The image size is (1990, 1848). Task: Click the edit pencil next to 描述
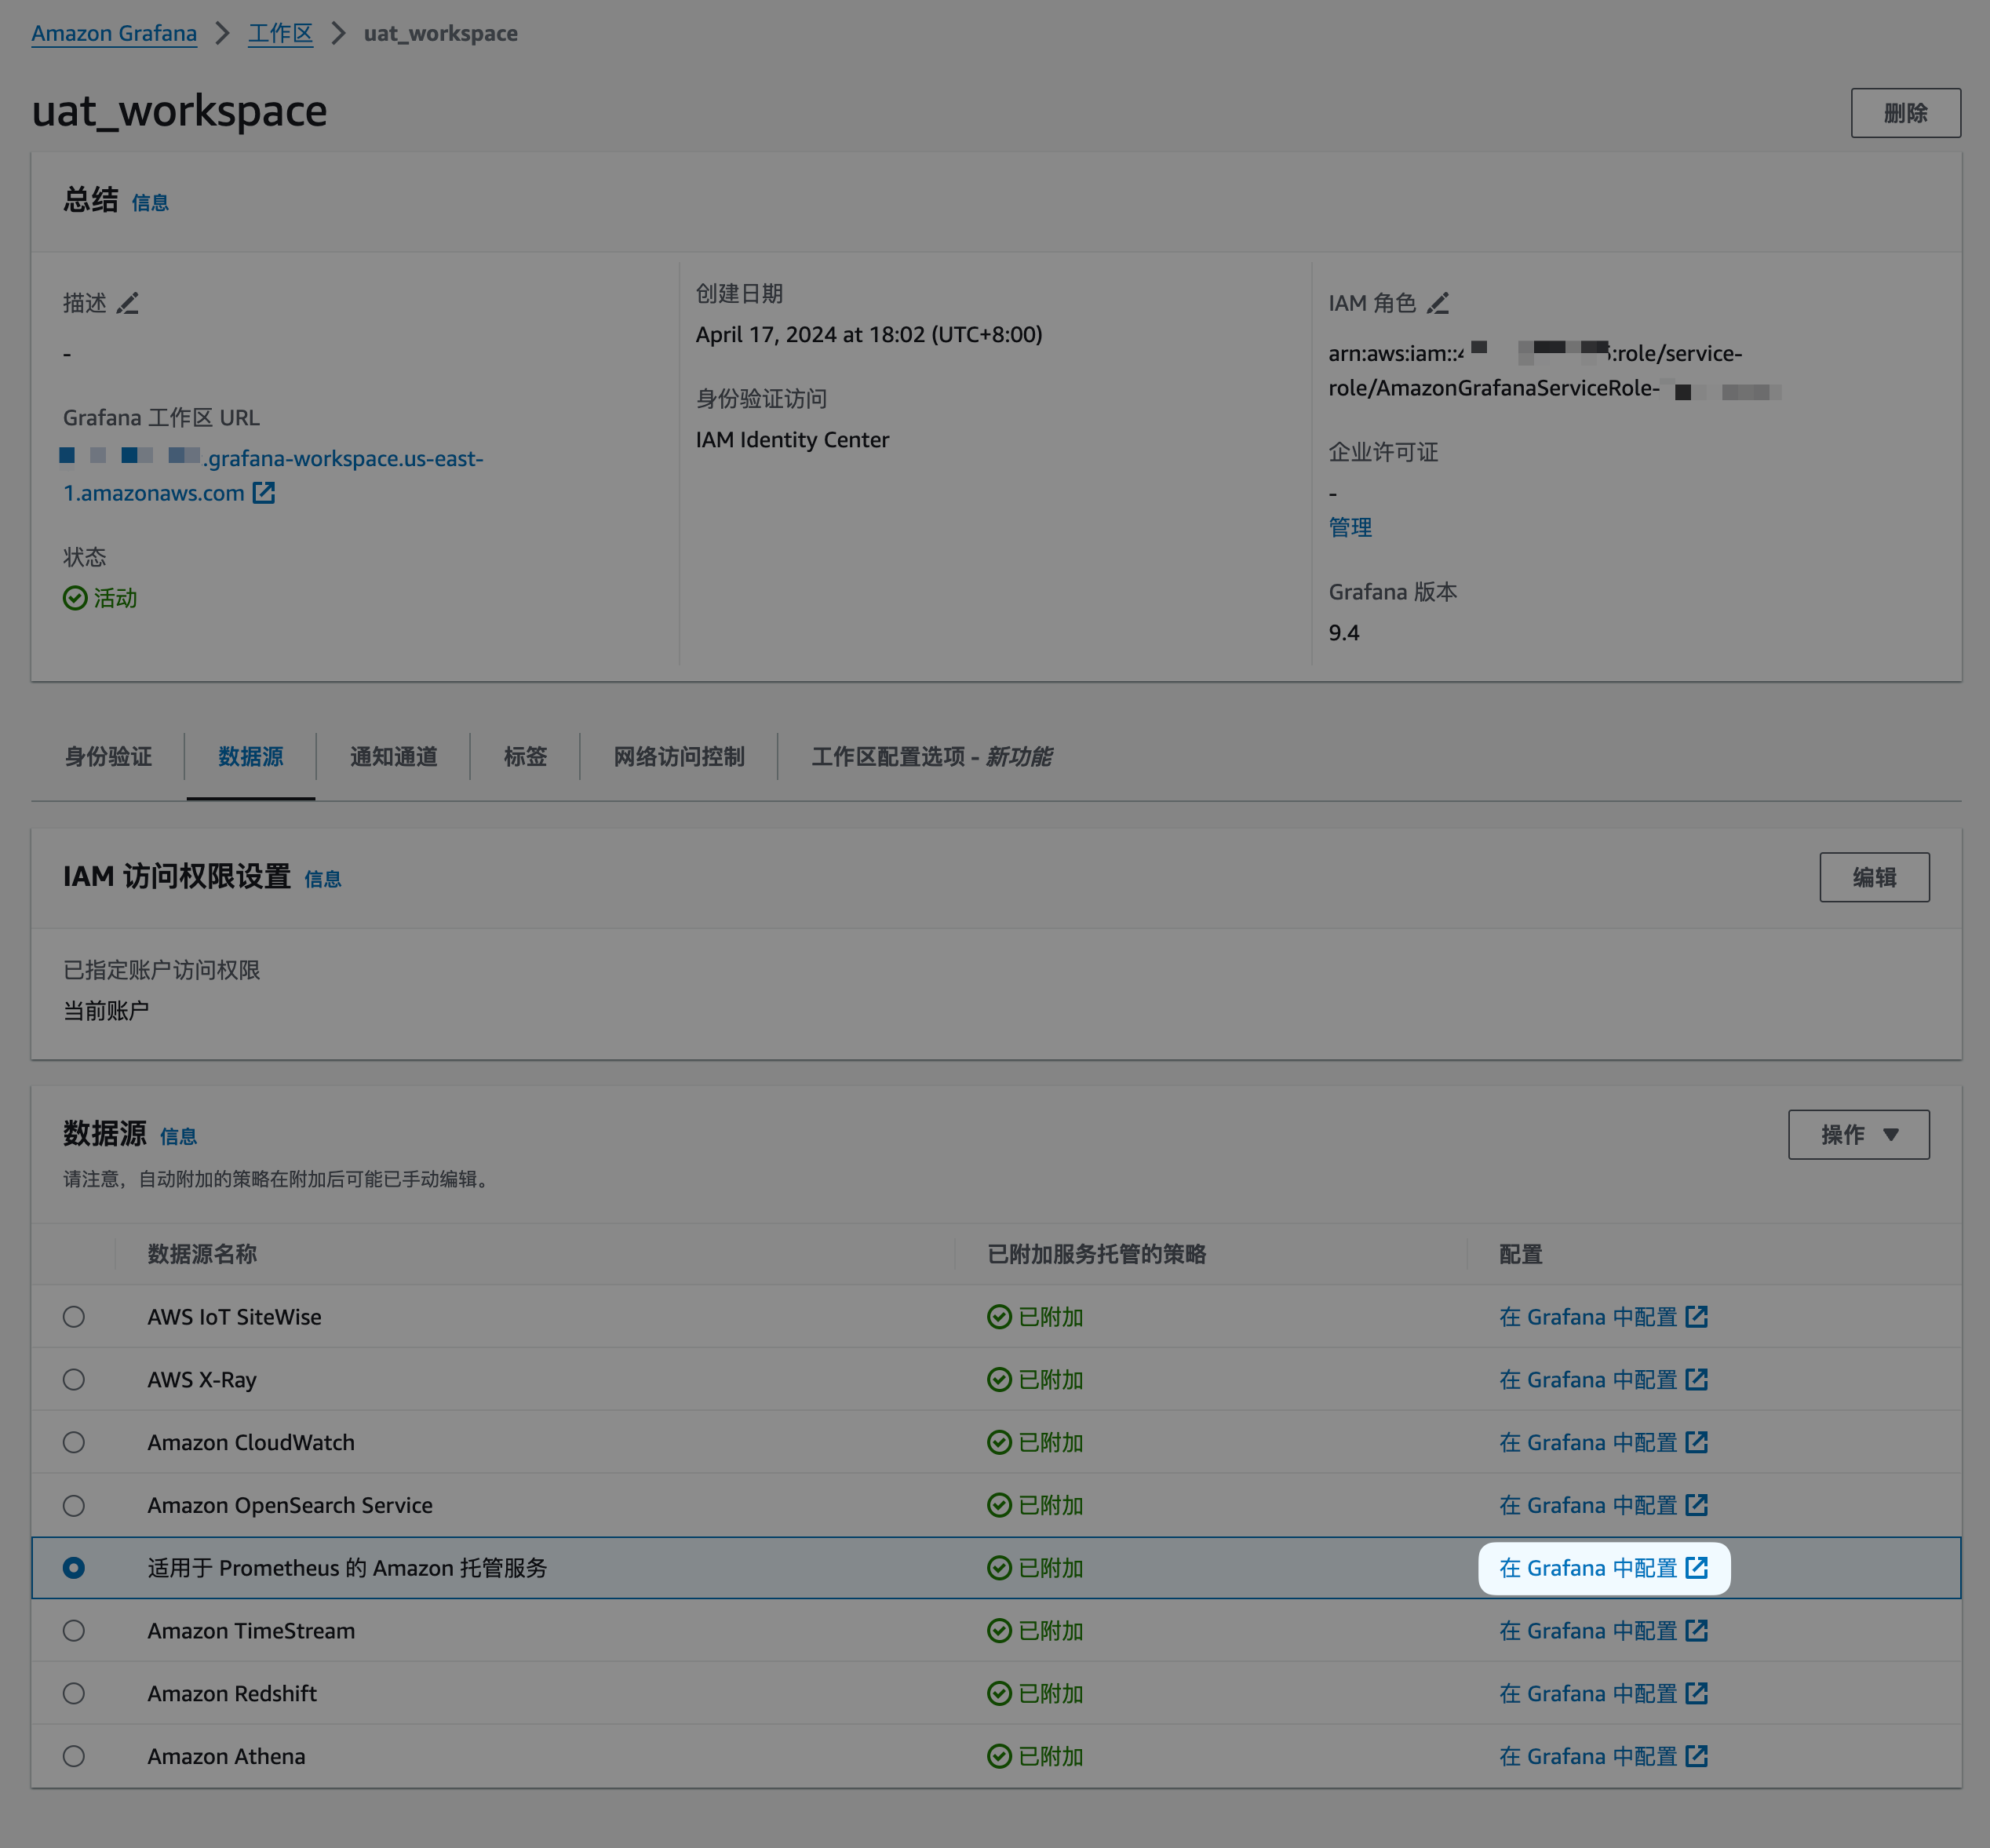click(128, 303)
